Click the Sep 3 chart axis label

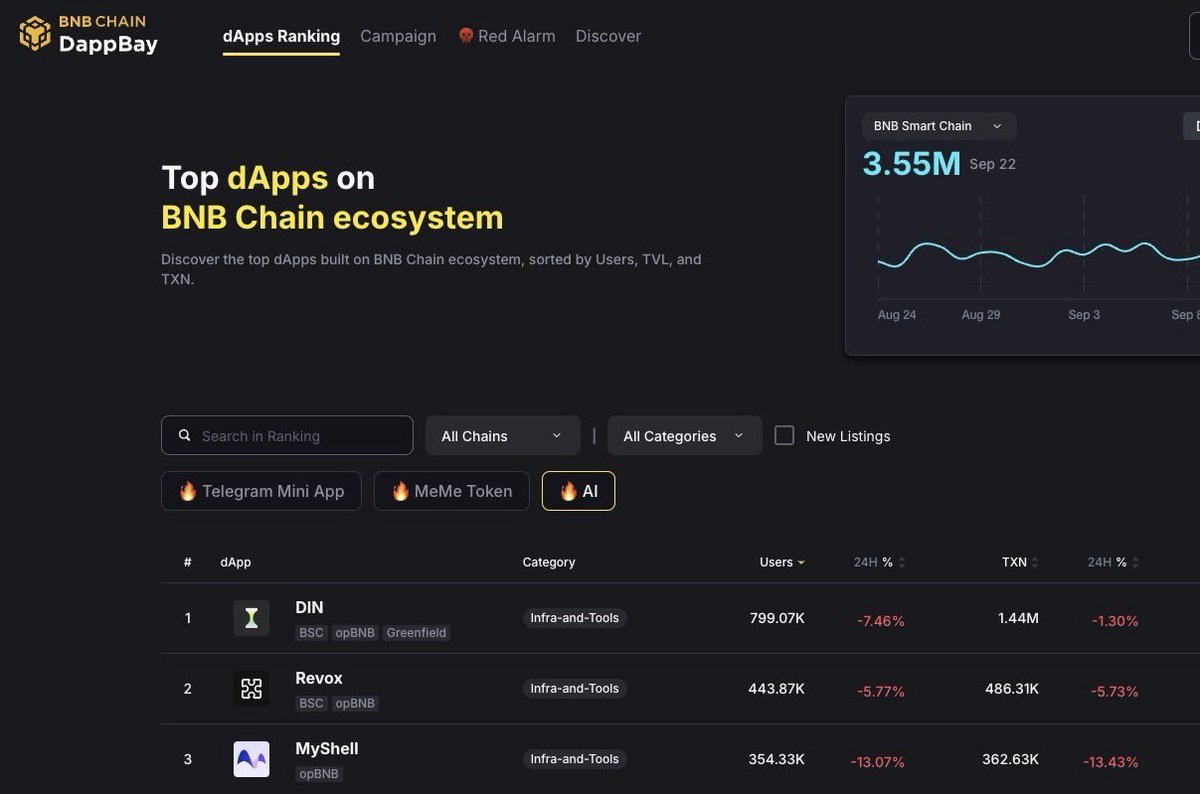pos(1084,314)
